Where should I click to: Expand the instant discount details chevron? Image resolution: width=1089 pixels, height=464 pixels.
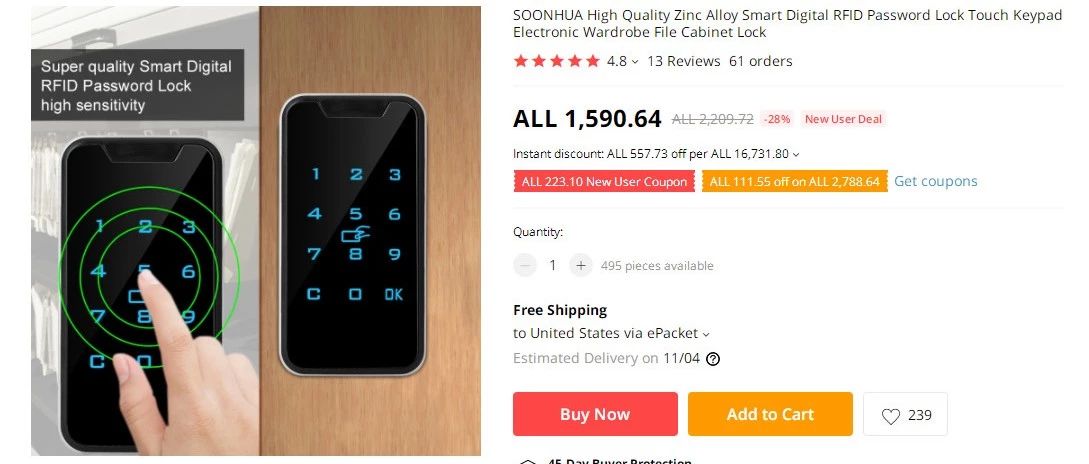(796, 155)
